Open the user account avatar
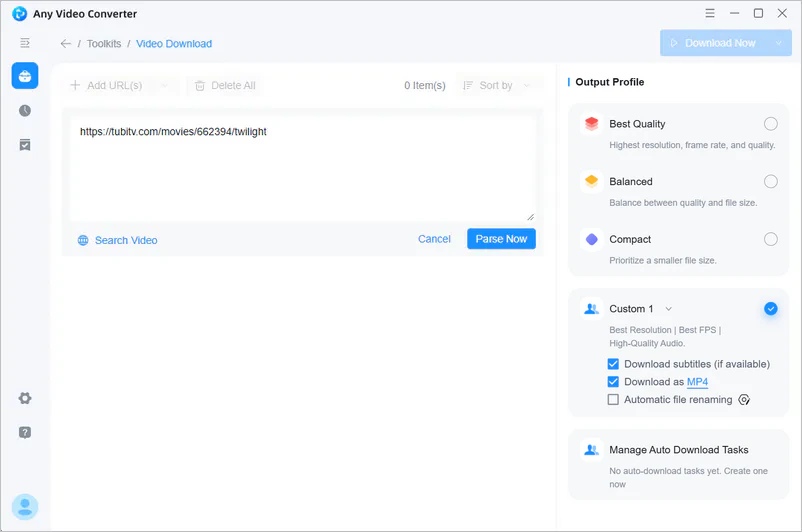The image size is (802, 532). pos(25,507)
